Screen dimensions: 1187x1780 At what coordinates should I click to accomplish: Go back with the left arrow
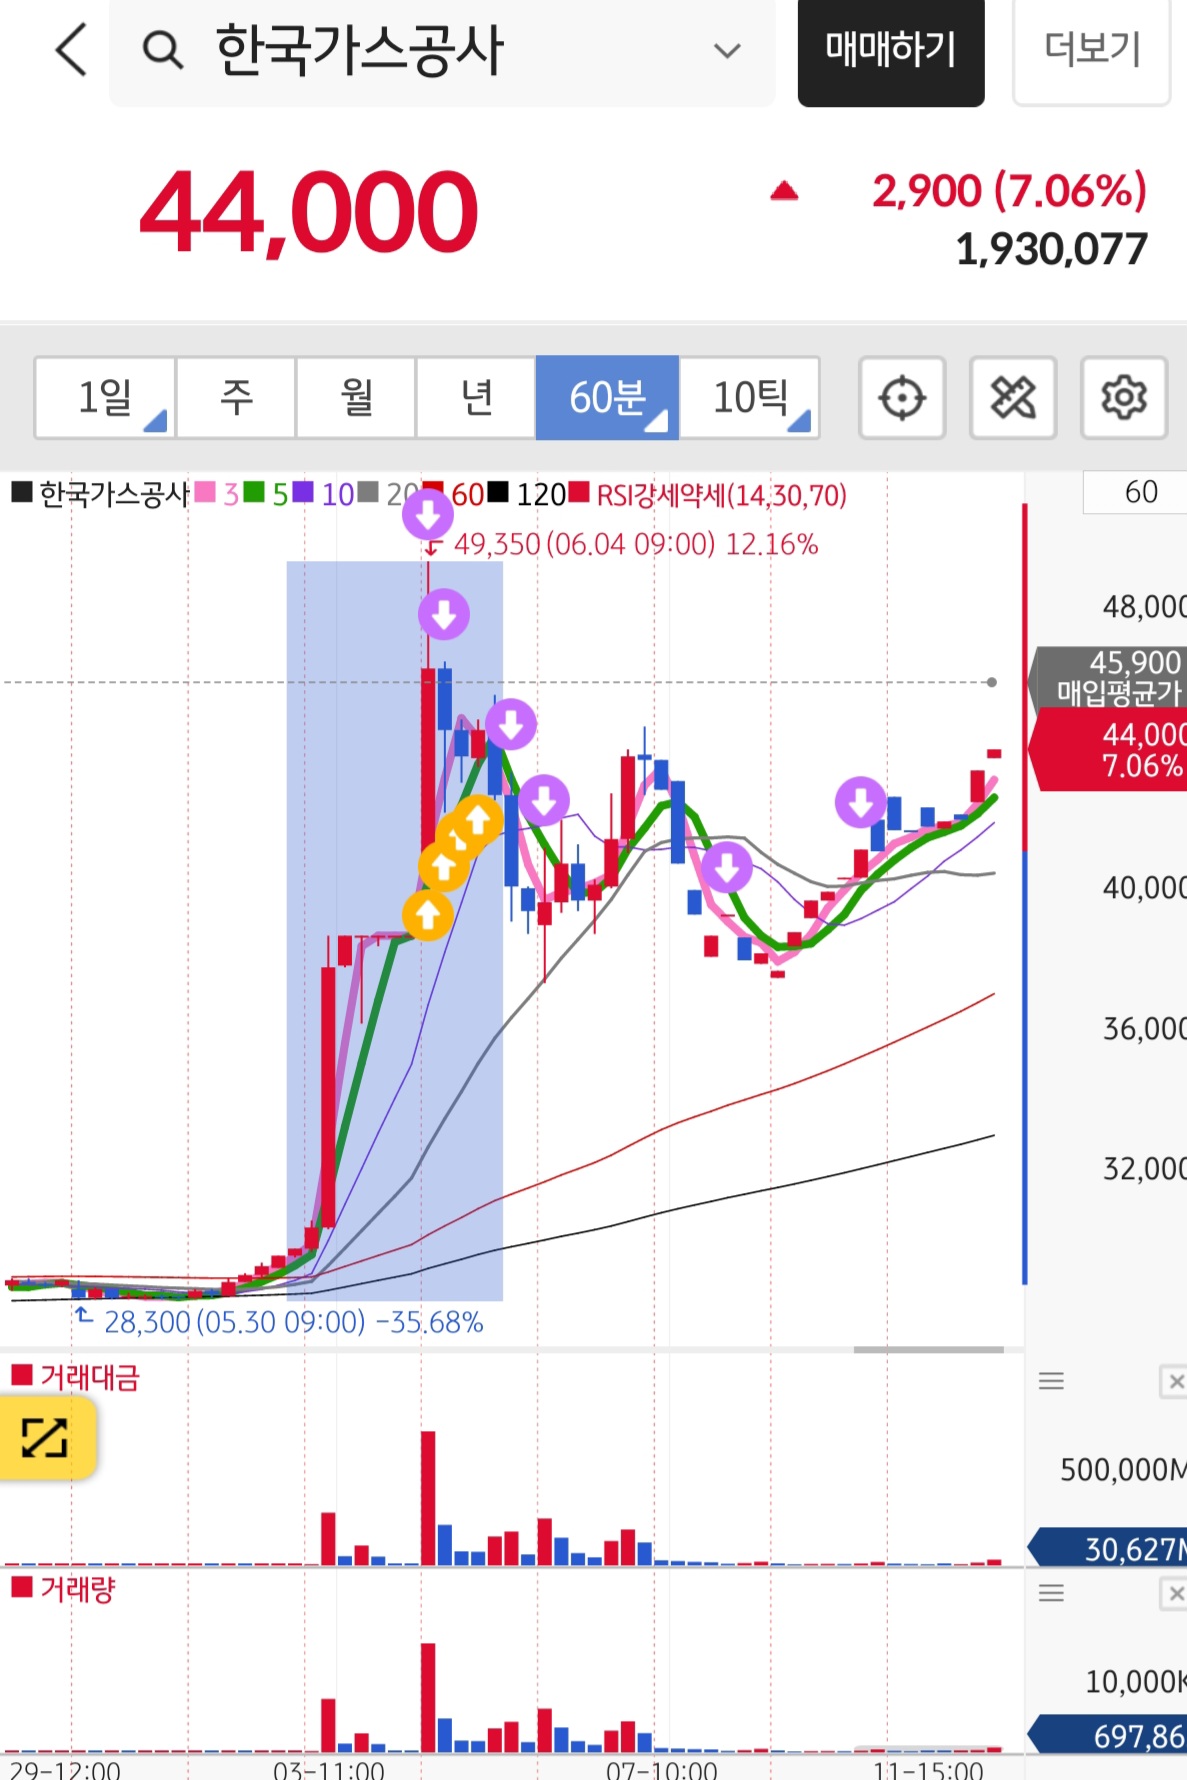click(71, 50)
